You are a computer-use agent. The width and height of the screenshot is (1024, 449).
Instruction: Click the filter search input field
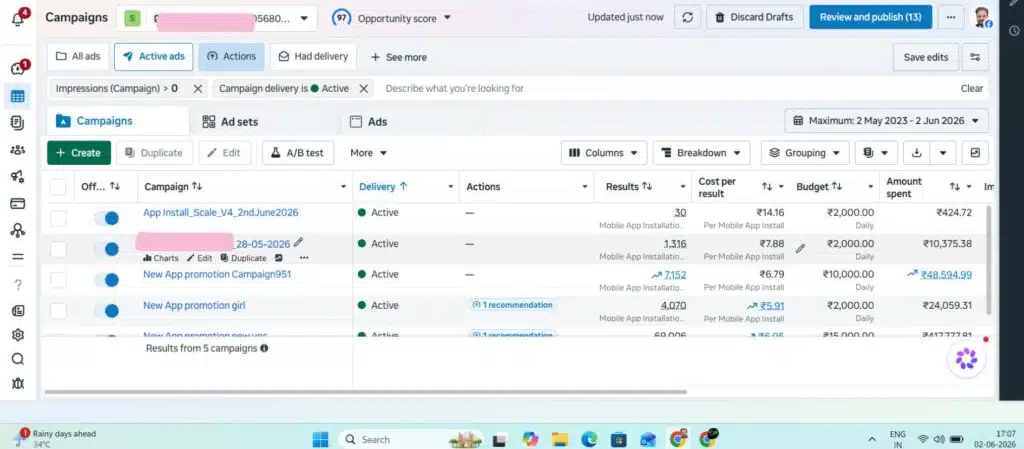667,88
